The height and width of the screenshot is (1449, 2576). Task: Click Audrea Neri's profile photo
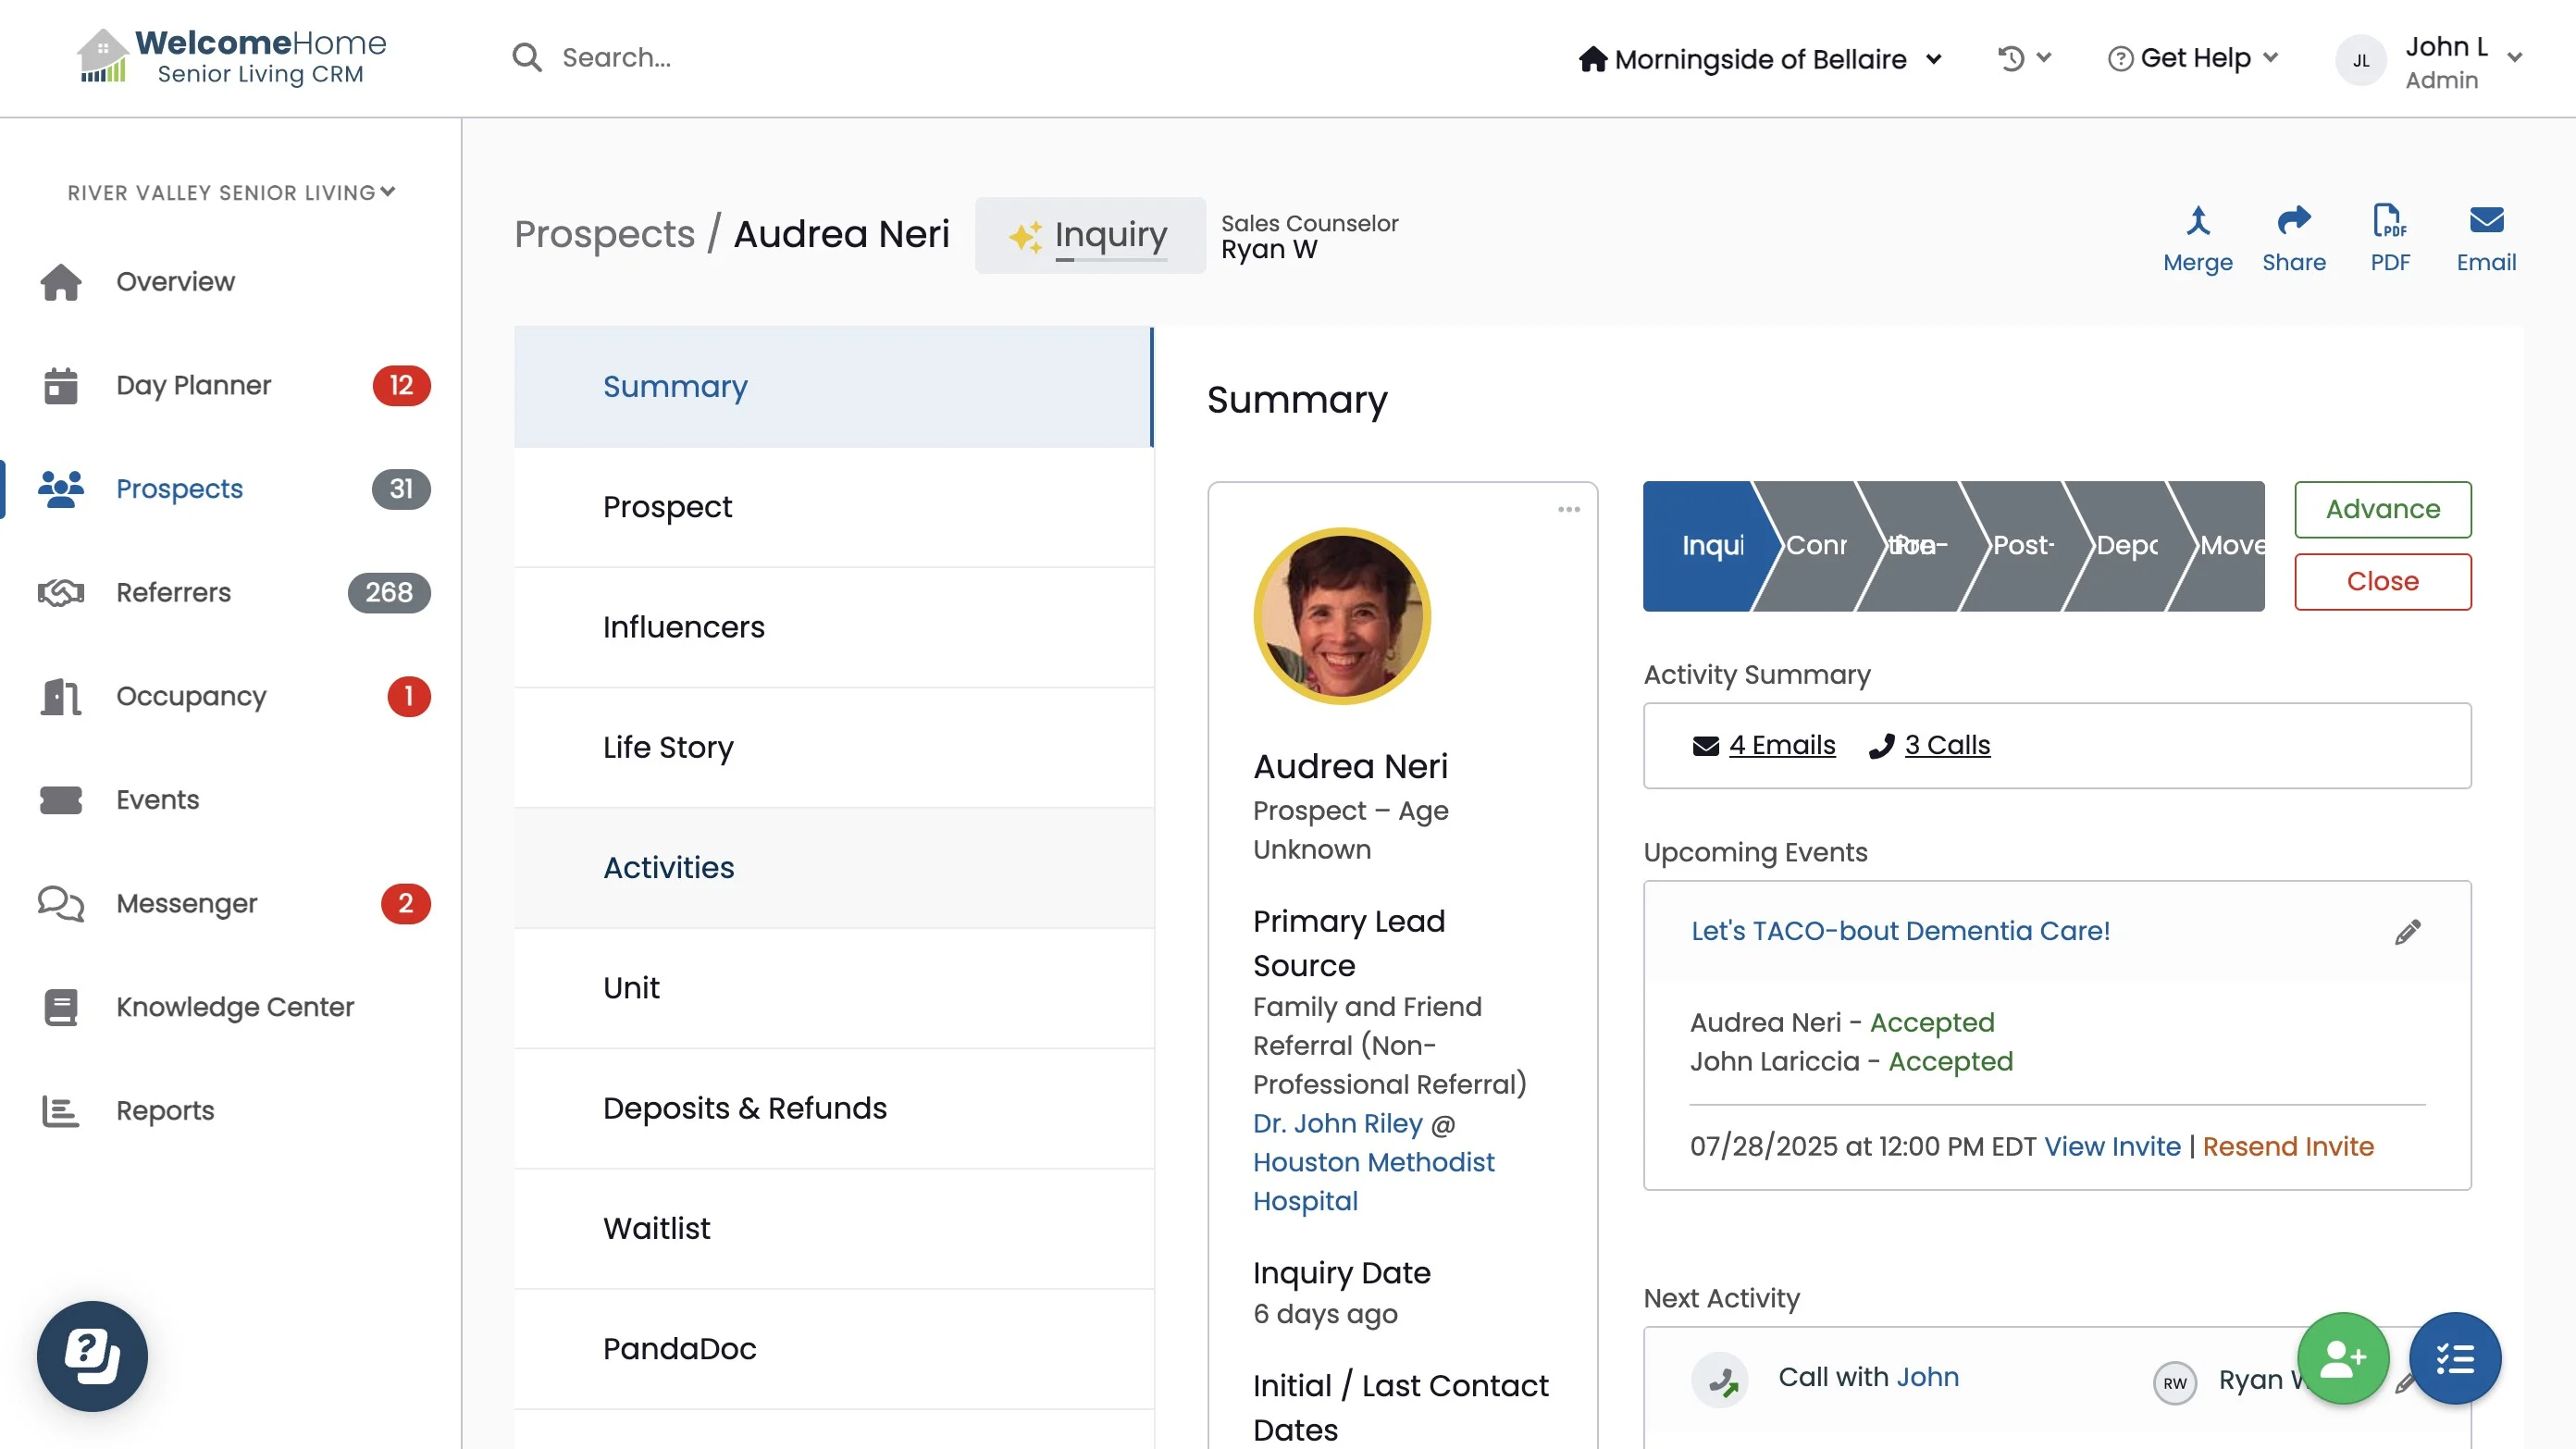1341,616
